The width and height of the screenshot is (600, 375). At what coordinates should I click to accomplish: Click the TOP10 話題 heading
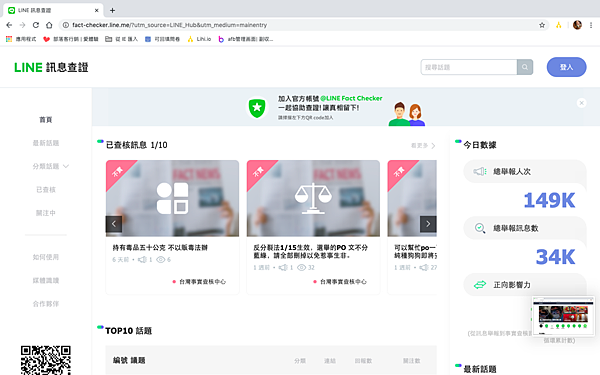coord(128,331)
